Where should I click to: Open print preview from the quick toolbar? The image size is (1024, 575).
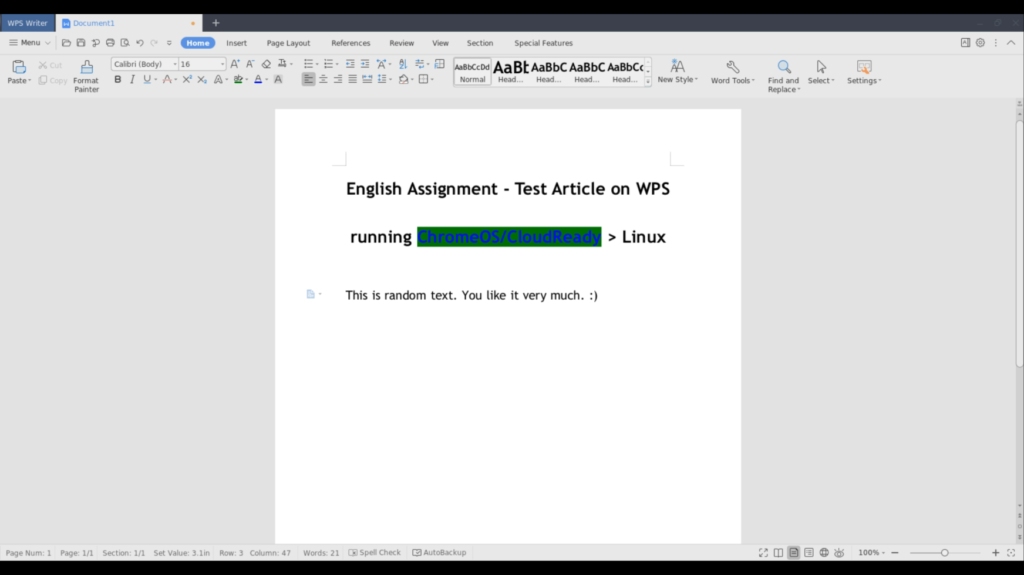(125, 43)
